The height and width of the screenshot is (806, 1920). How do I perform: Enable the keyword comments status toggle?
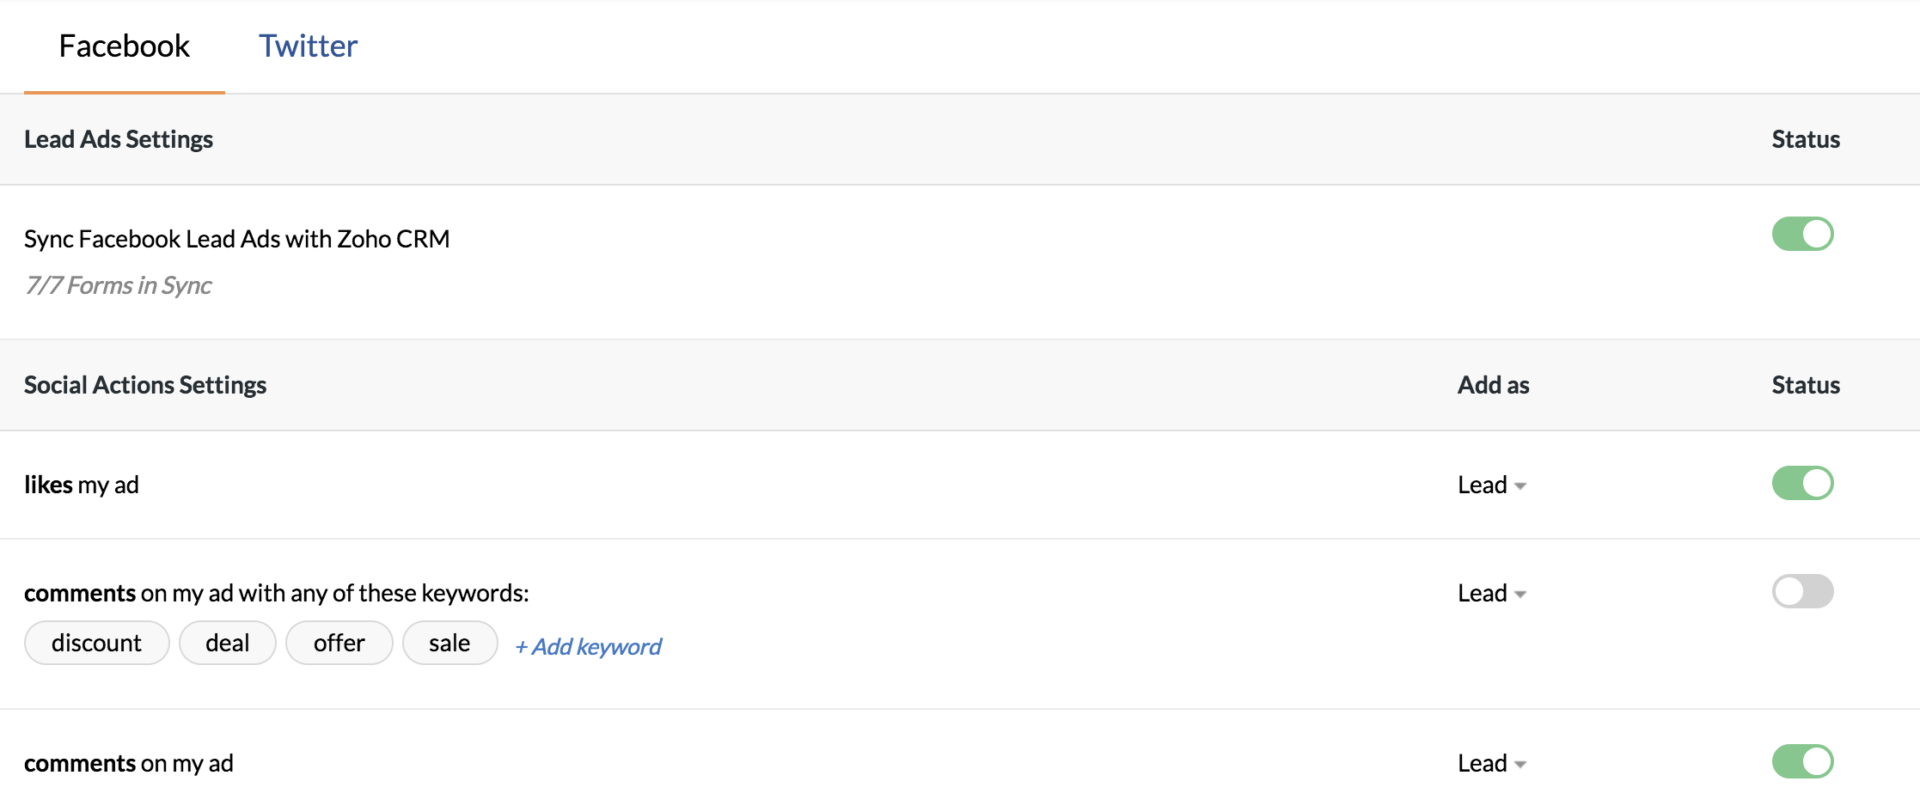coord(1802,591)
